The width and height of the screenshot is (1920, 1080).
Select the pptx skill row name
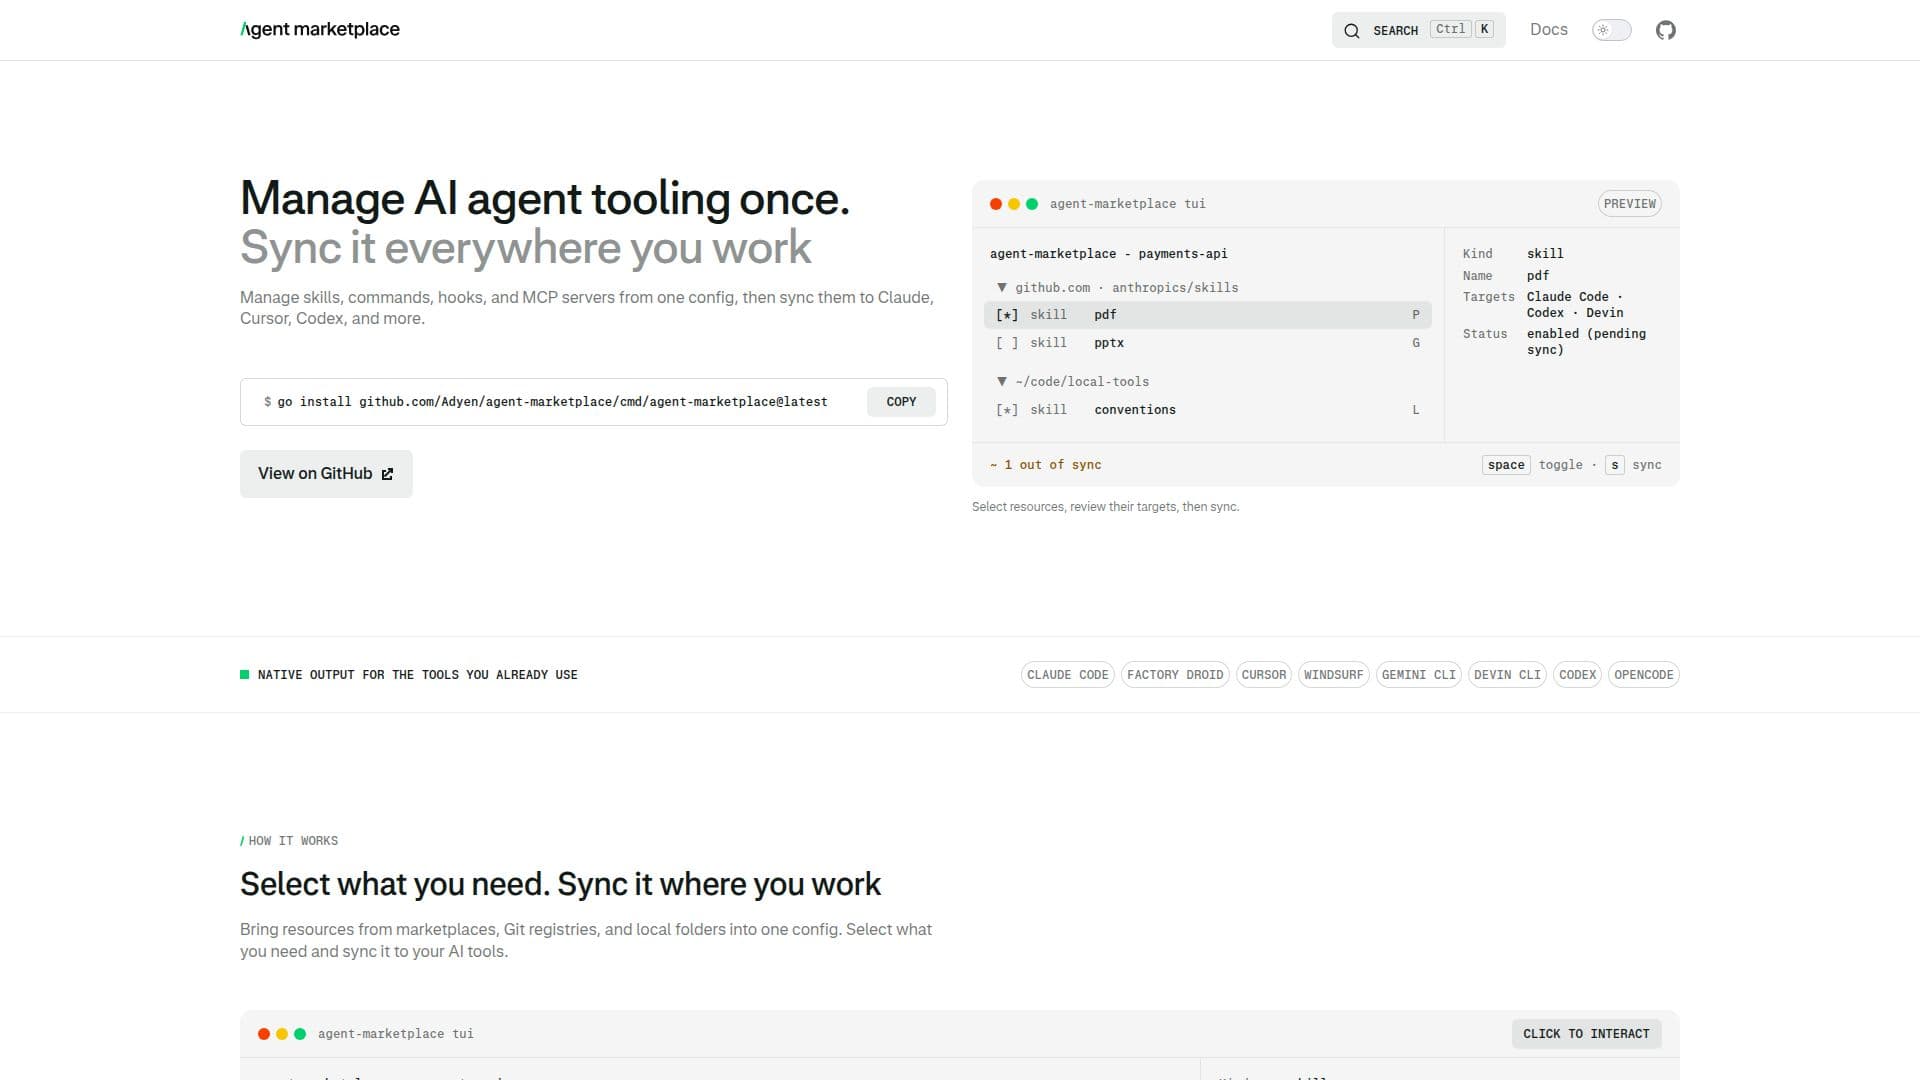click(x=1109, y=343)
